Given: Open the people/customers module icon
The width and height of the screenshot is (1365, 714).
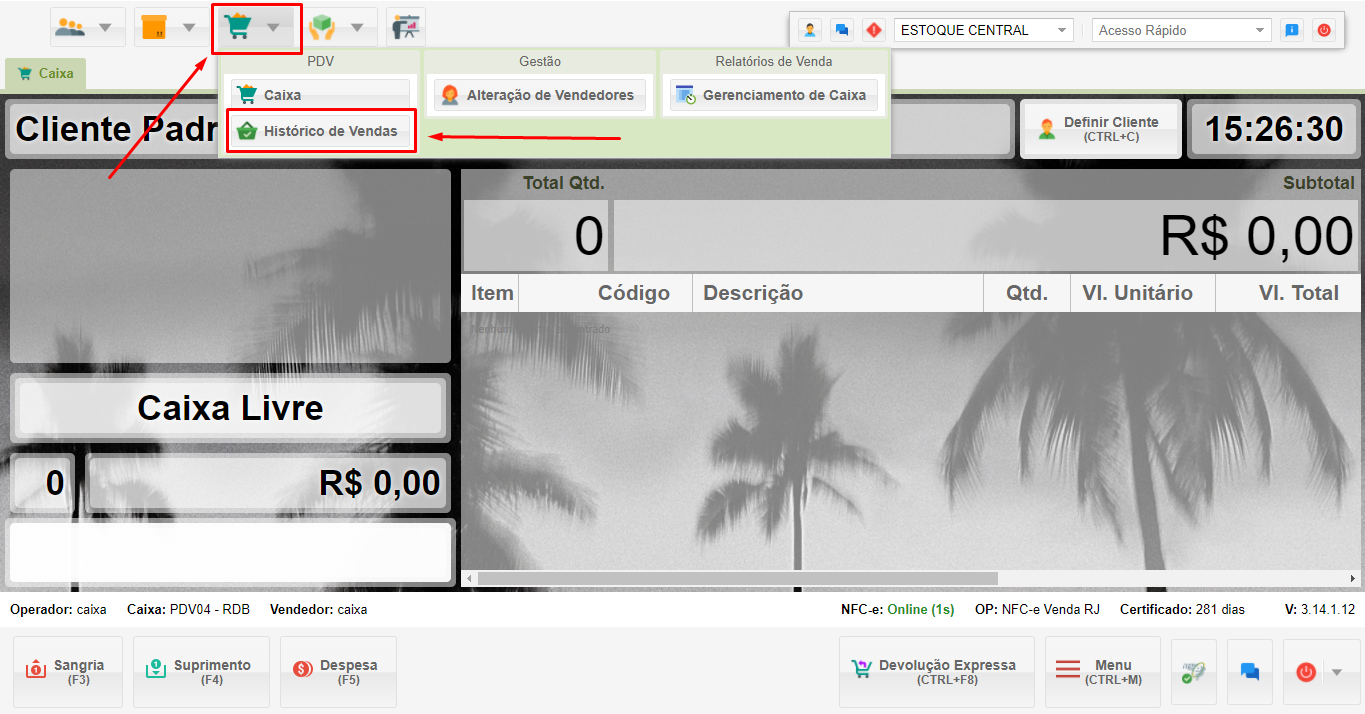Looking at the screenshot, I should pyautogui.click(x=71, y=27).
